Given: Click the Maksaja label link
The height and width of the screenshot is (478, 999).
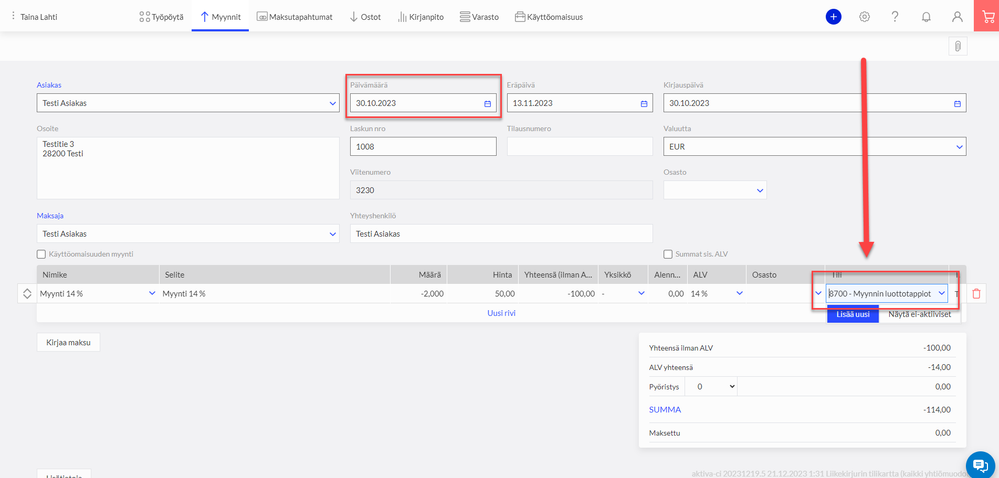Looking at the screenshot, I should [x=49, y=215].
